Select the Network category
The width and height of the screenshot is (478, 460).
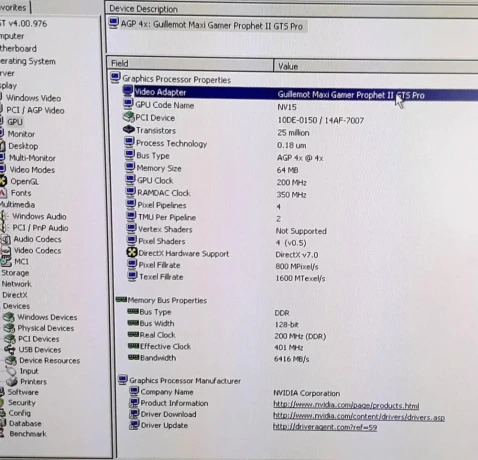coord(17,284)
